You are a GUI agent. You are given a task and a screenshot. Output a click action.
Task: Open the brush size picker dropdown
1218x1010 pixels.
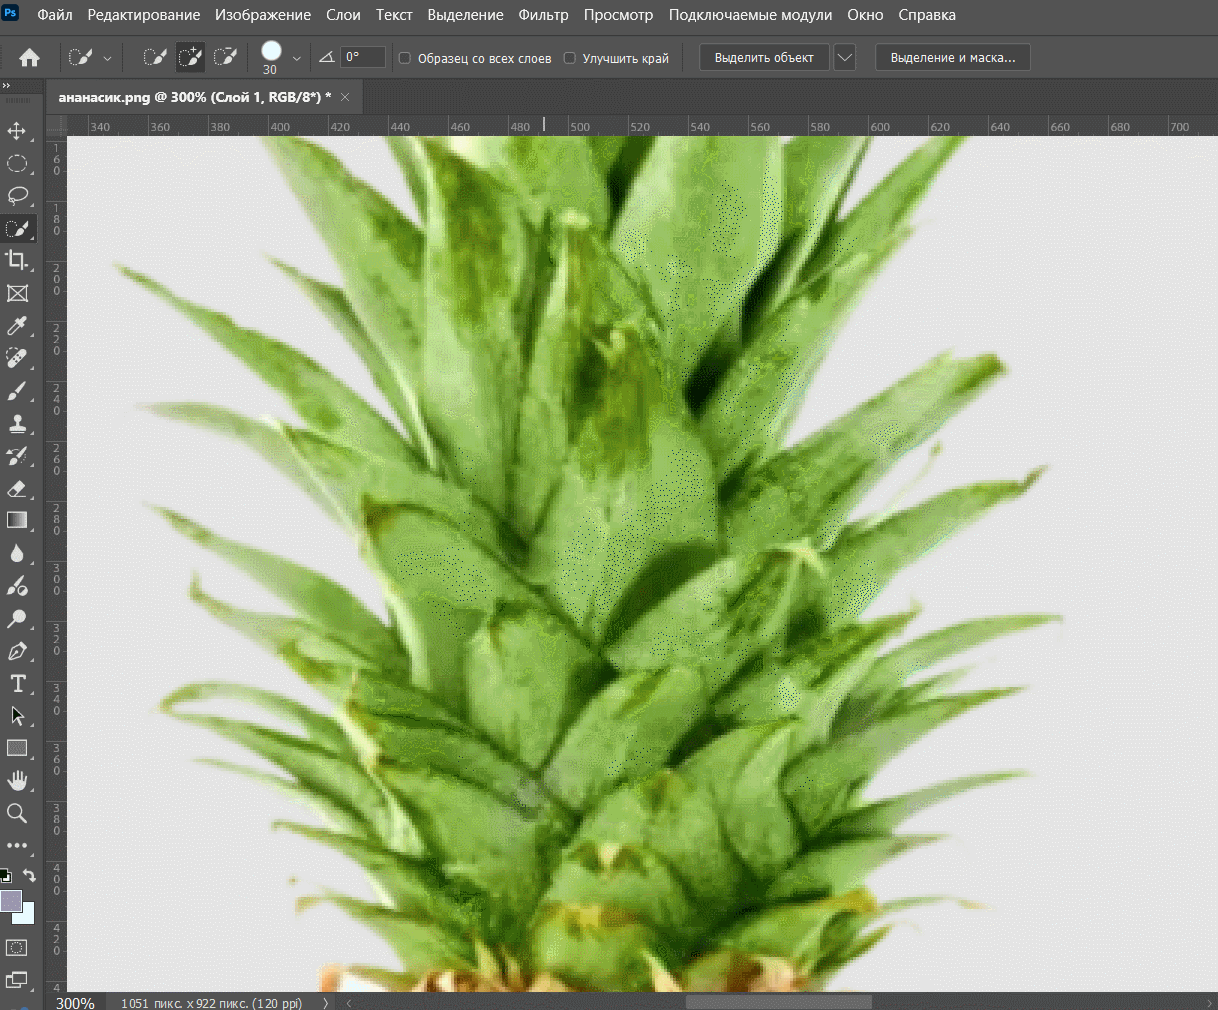click(x=296, y=58)
